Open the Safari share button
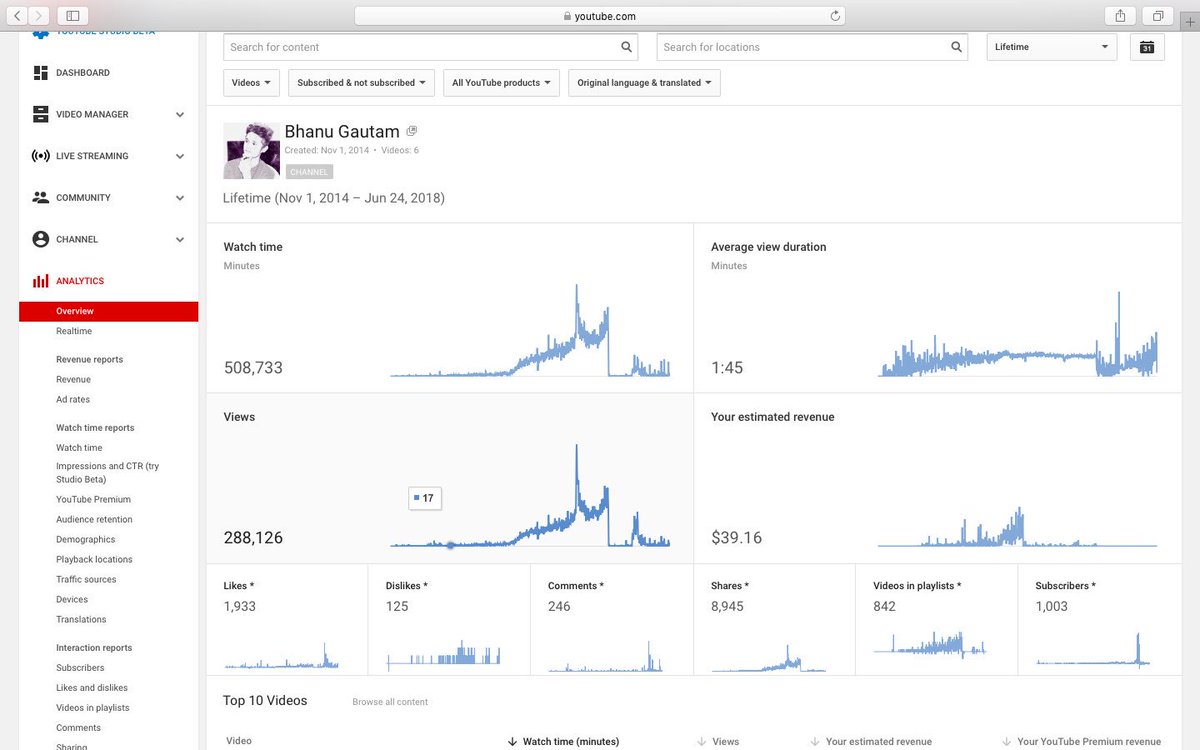The height and width of the screenshot is (750, 1200). (1120, 16)
